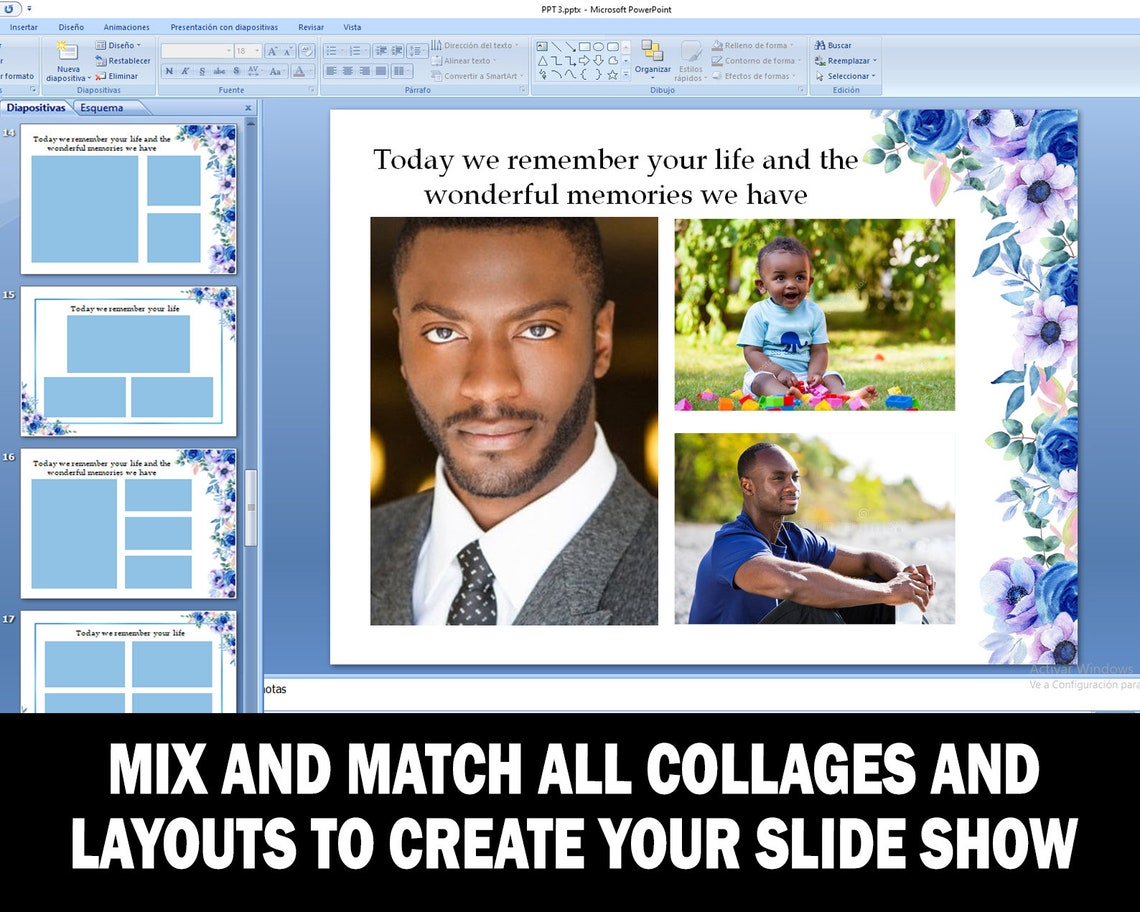Switch to the Vista ribbon tab
Screen dimensions: 1140x912
pos(352,27)
